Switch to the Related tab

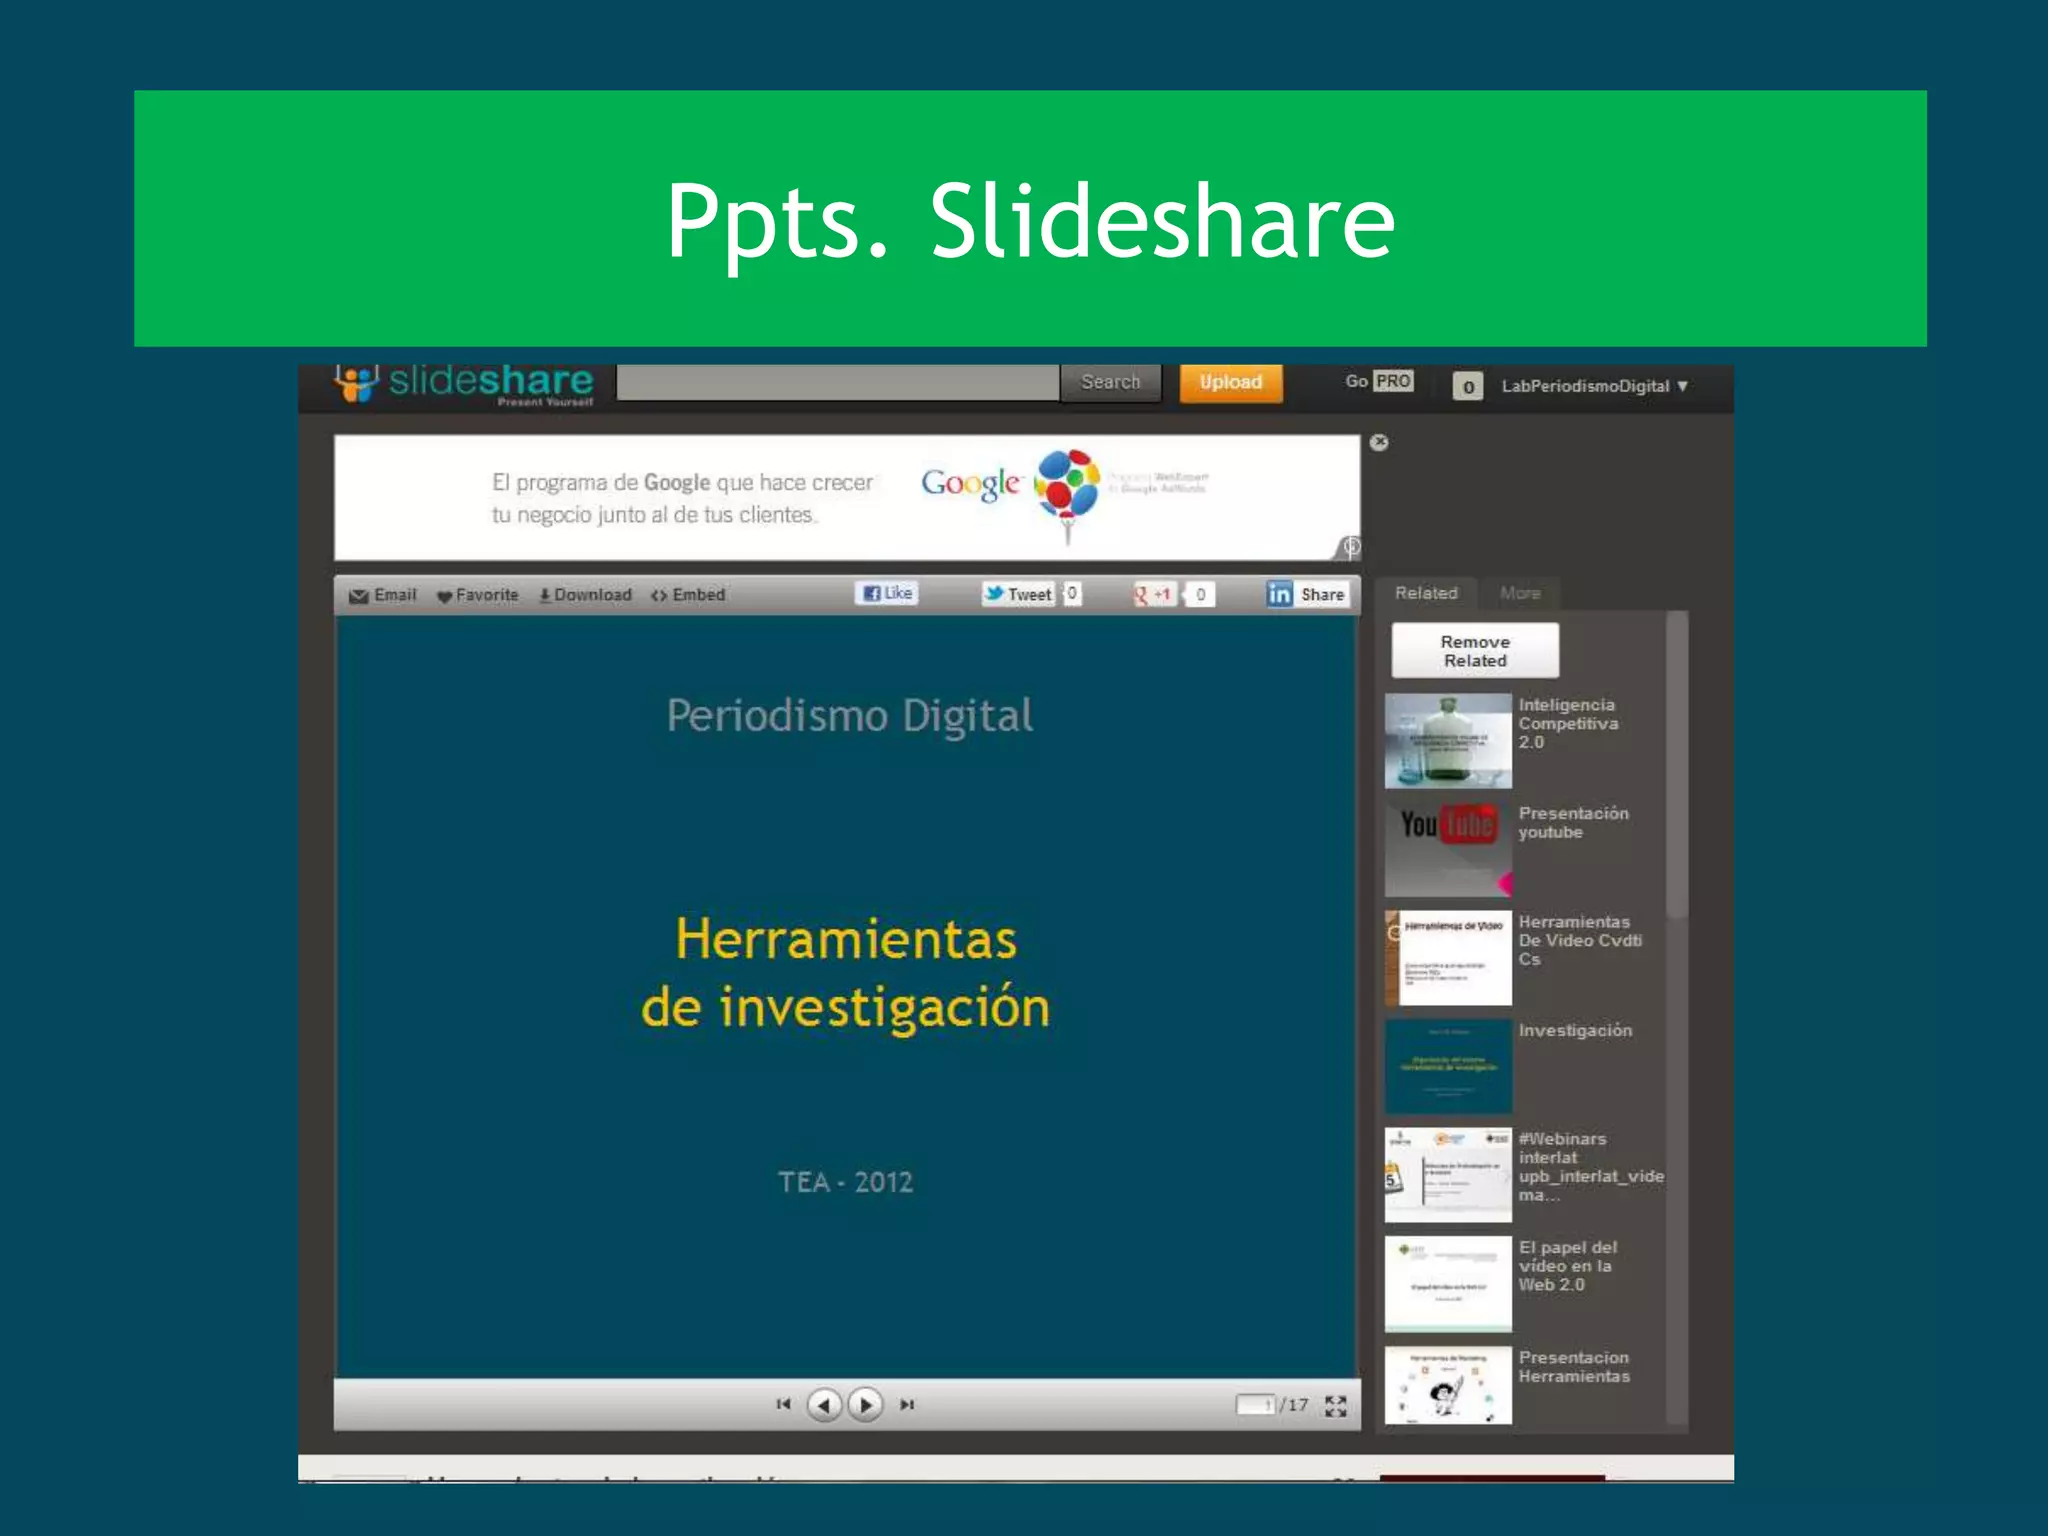(1427, 593)
